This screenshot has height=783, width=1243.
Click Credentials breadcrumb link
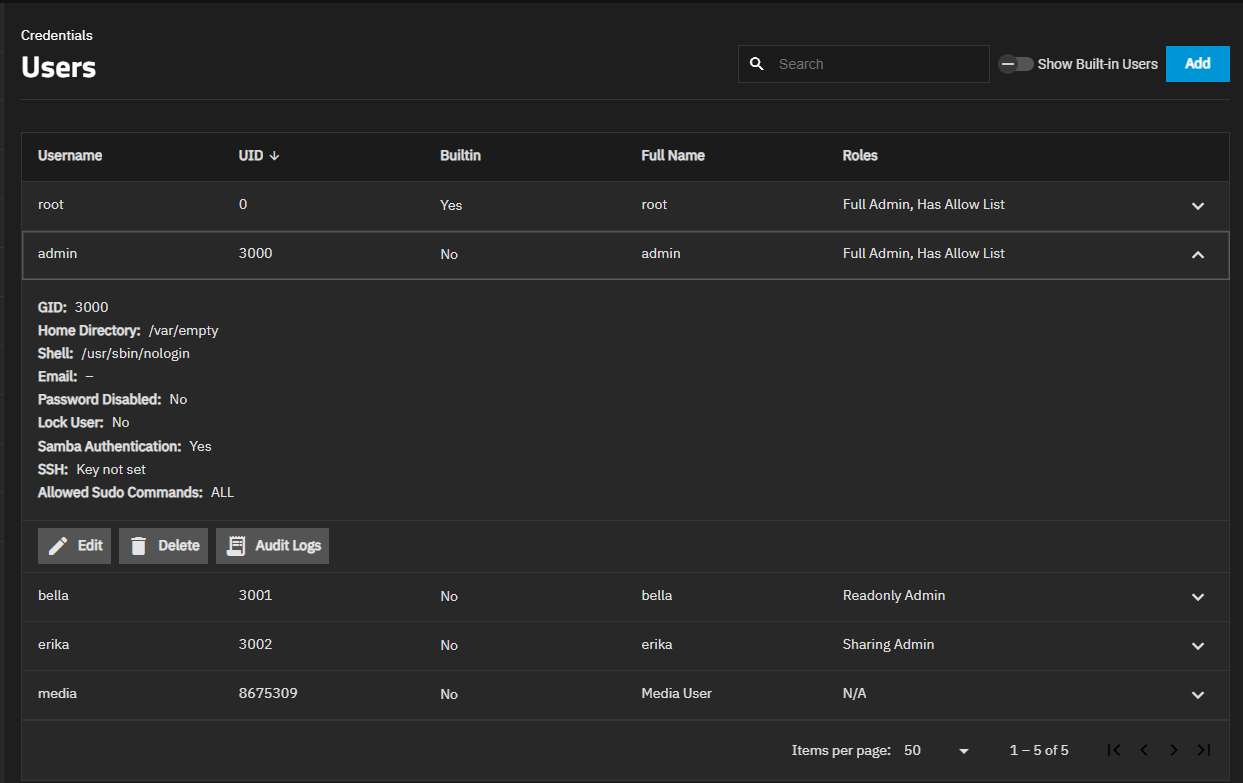(x=57, y=35)
